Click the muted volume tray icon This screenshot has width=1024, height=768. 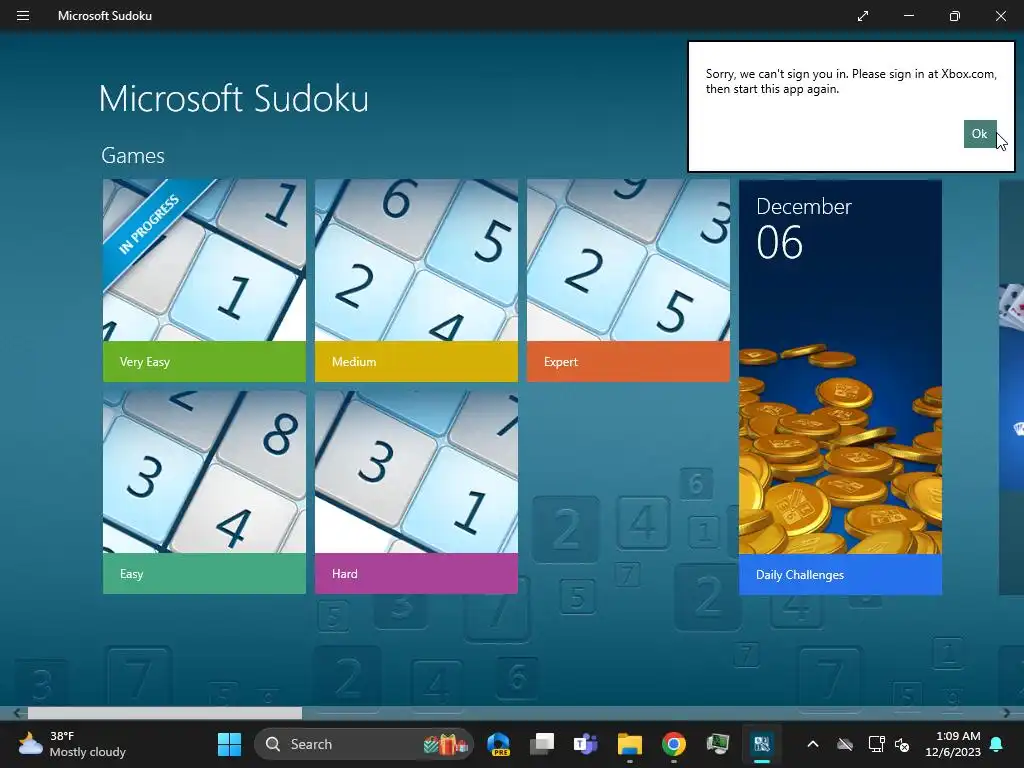click(902, 744)
